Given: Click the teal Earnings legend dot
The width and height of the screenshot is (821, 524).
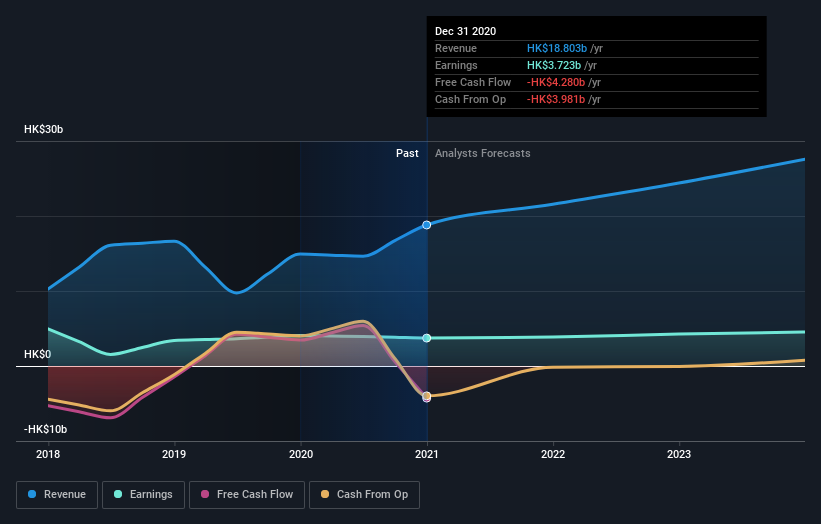Looking at the screenshot, I should coord(118,494).
